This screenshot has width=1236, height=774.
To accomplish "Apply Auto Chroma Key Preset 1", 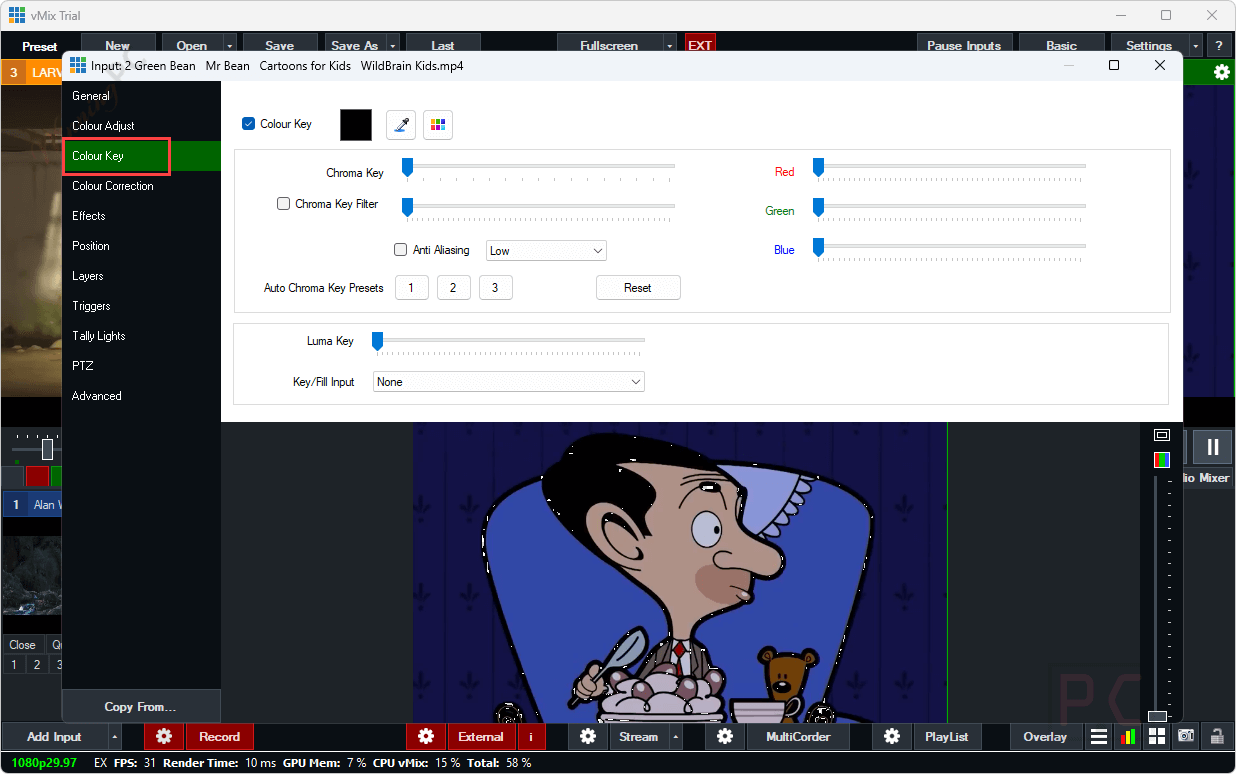I will 412,288.
